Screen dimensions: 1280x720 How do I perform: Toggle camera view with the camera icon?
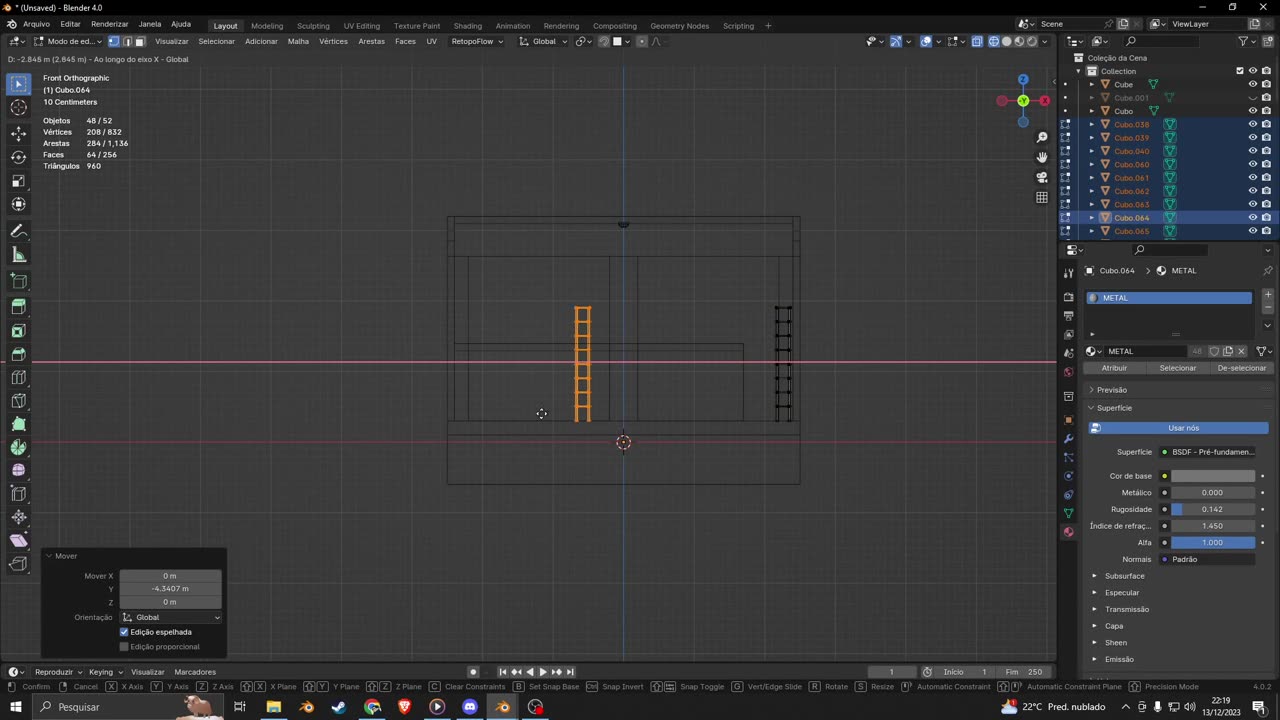point(1042,177)
